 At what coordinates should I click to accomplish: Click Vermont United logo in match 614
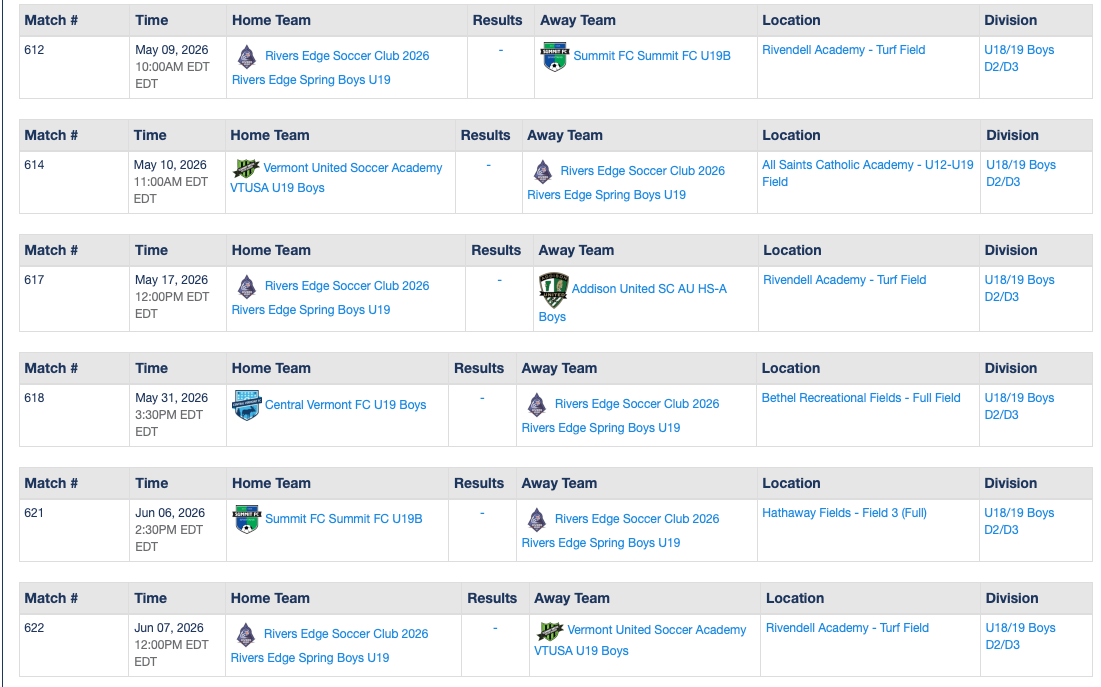[x=245, y=168]
